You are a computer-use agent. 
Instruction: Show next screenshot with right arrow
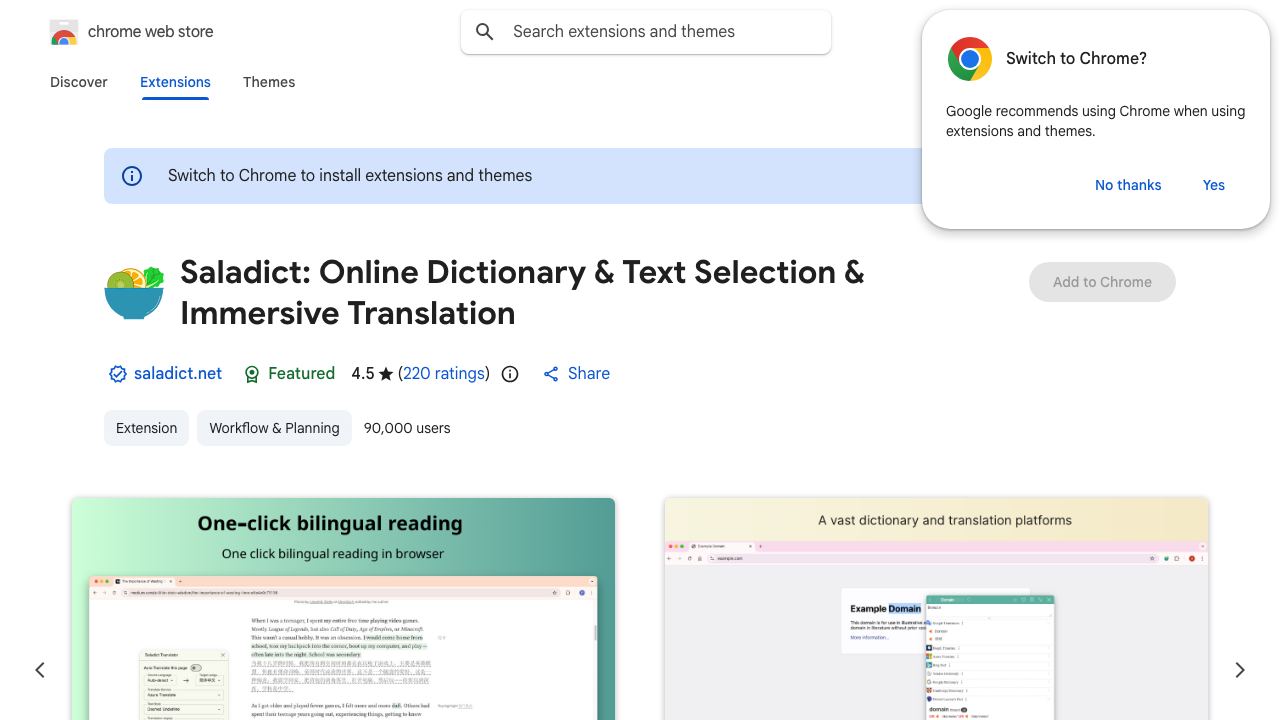1240,670
